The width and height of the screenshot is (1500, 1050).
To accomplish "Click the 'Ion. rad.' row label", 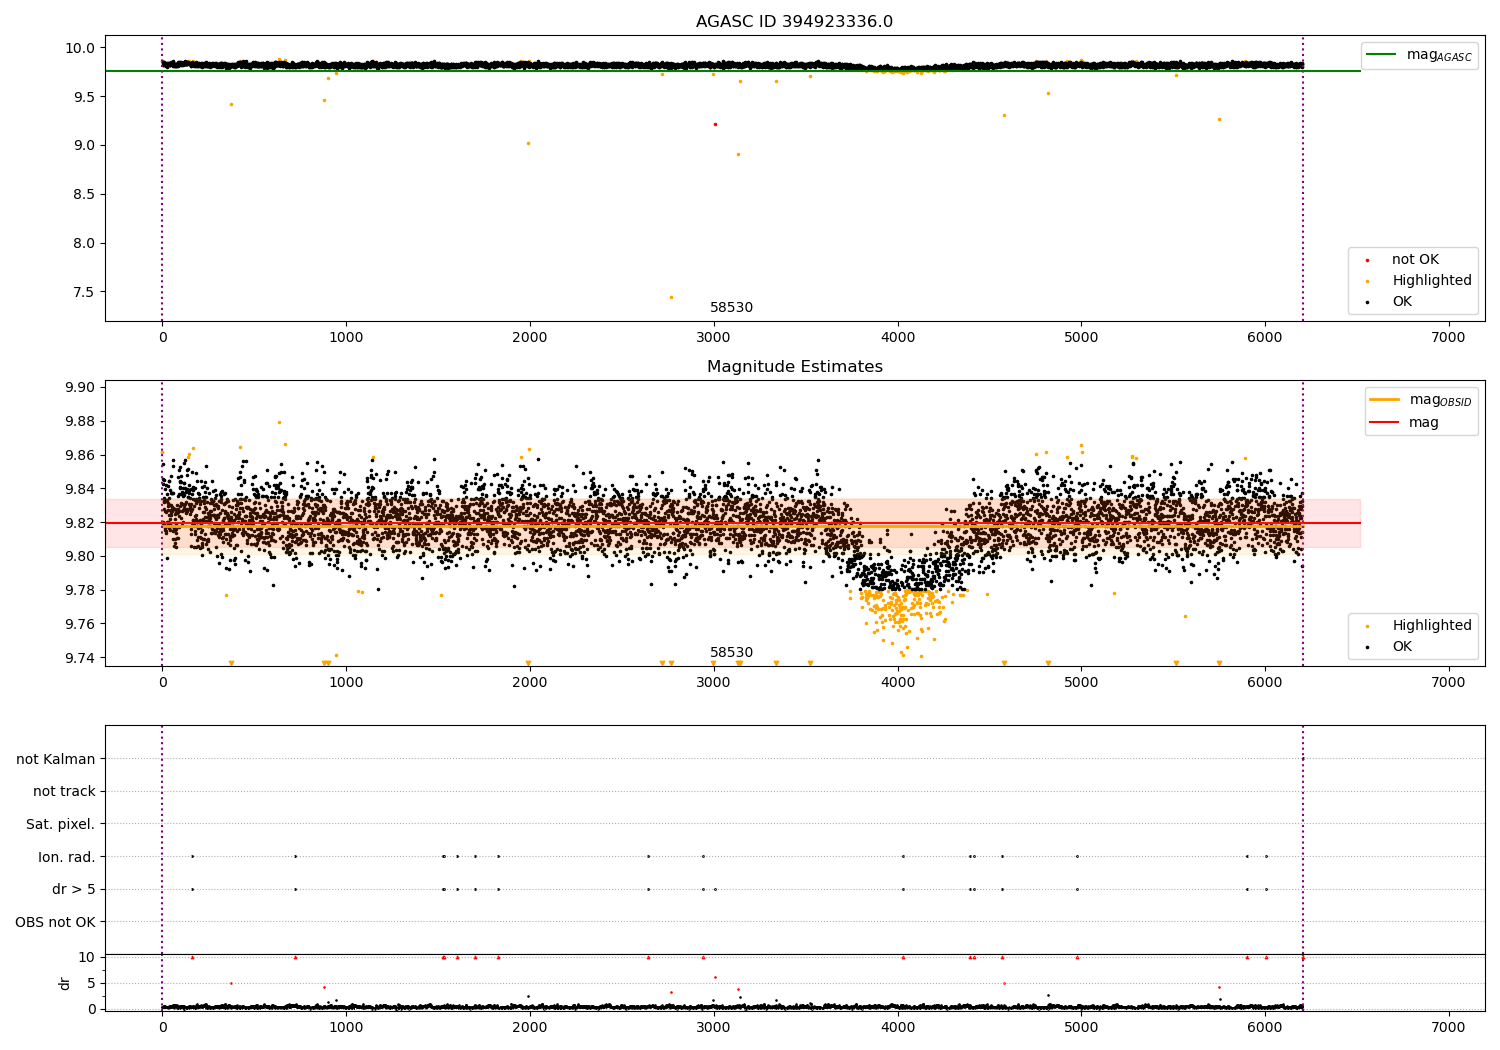I will [x=67, y=857].
